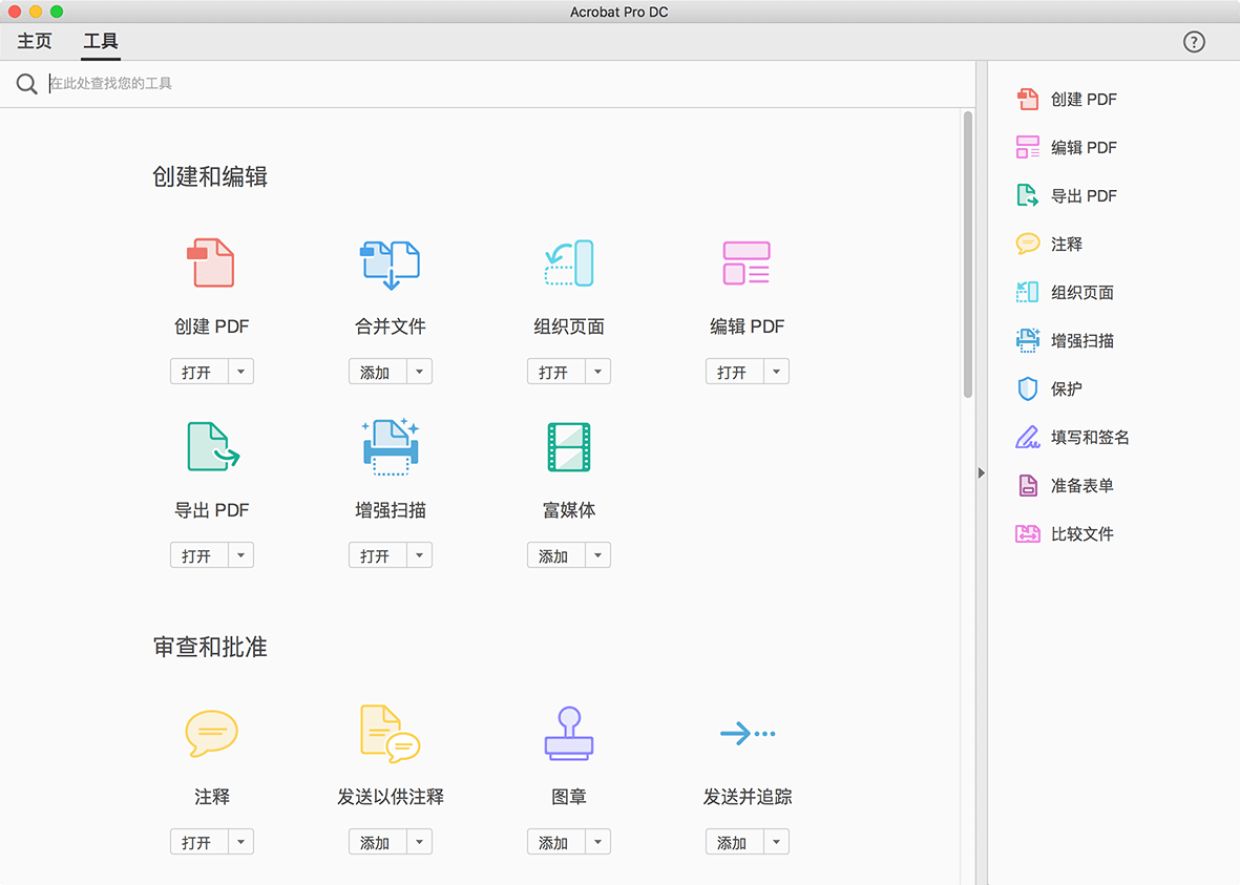Click the 创建 PDF tool icon in main area
This screenshot has height=885, width=1240.
[211, 263]
